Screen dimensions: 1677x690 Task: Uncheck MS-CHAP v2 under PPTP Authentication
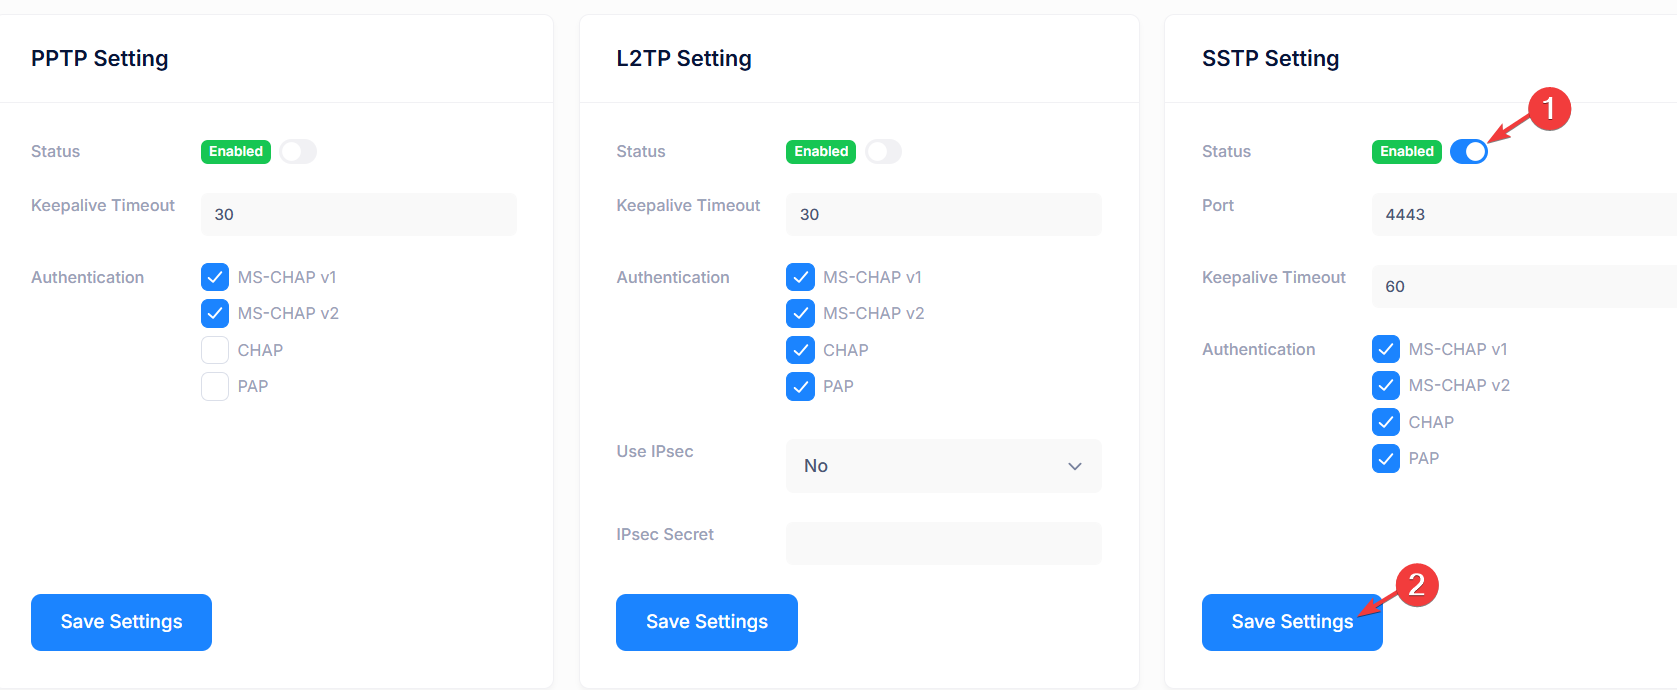[x=215, y=313]
